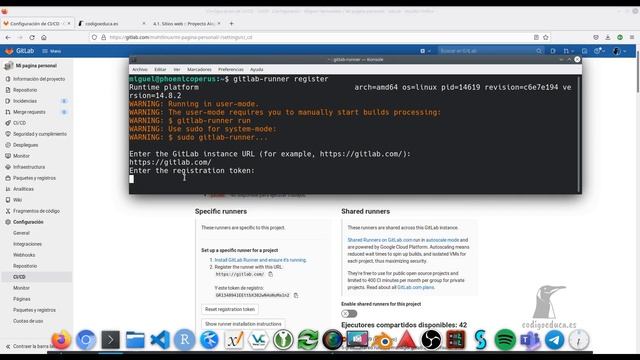Reload the current browser page

[x=32, y=37]
